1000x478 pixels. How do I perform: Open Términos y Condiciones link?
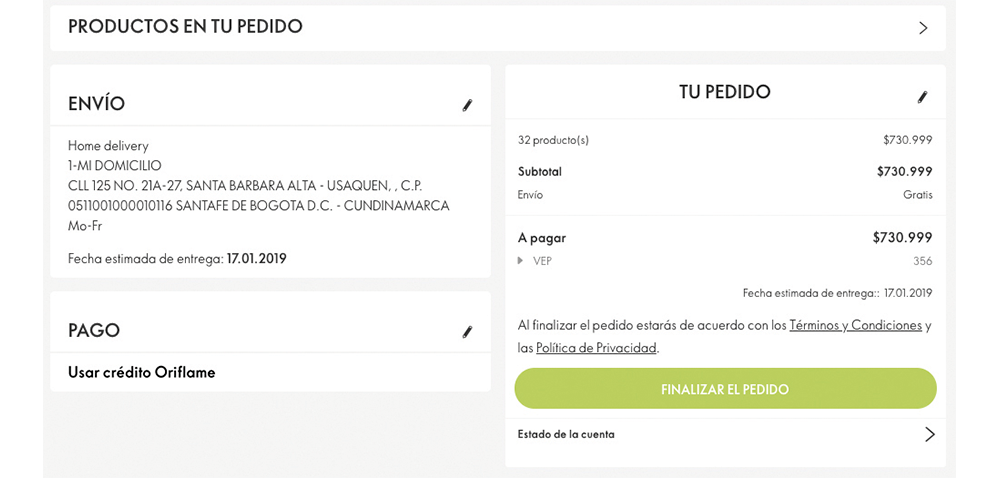855,326
